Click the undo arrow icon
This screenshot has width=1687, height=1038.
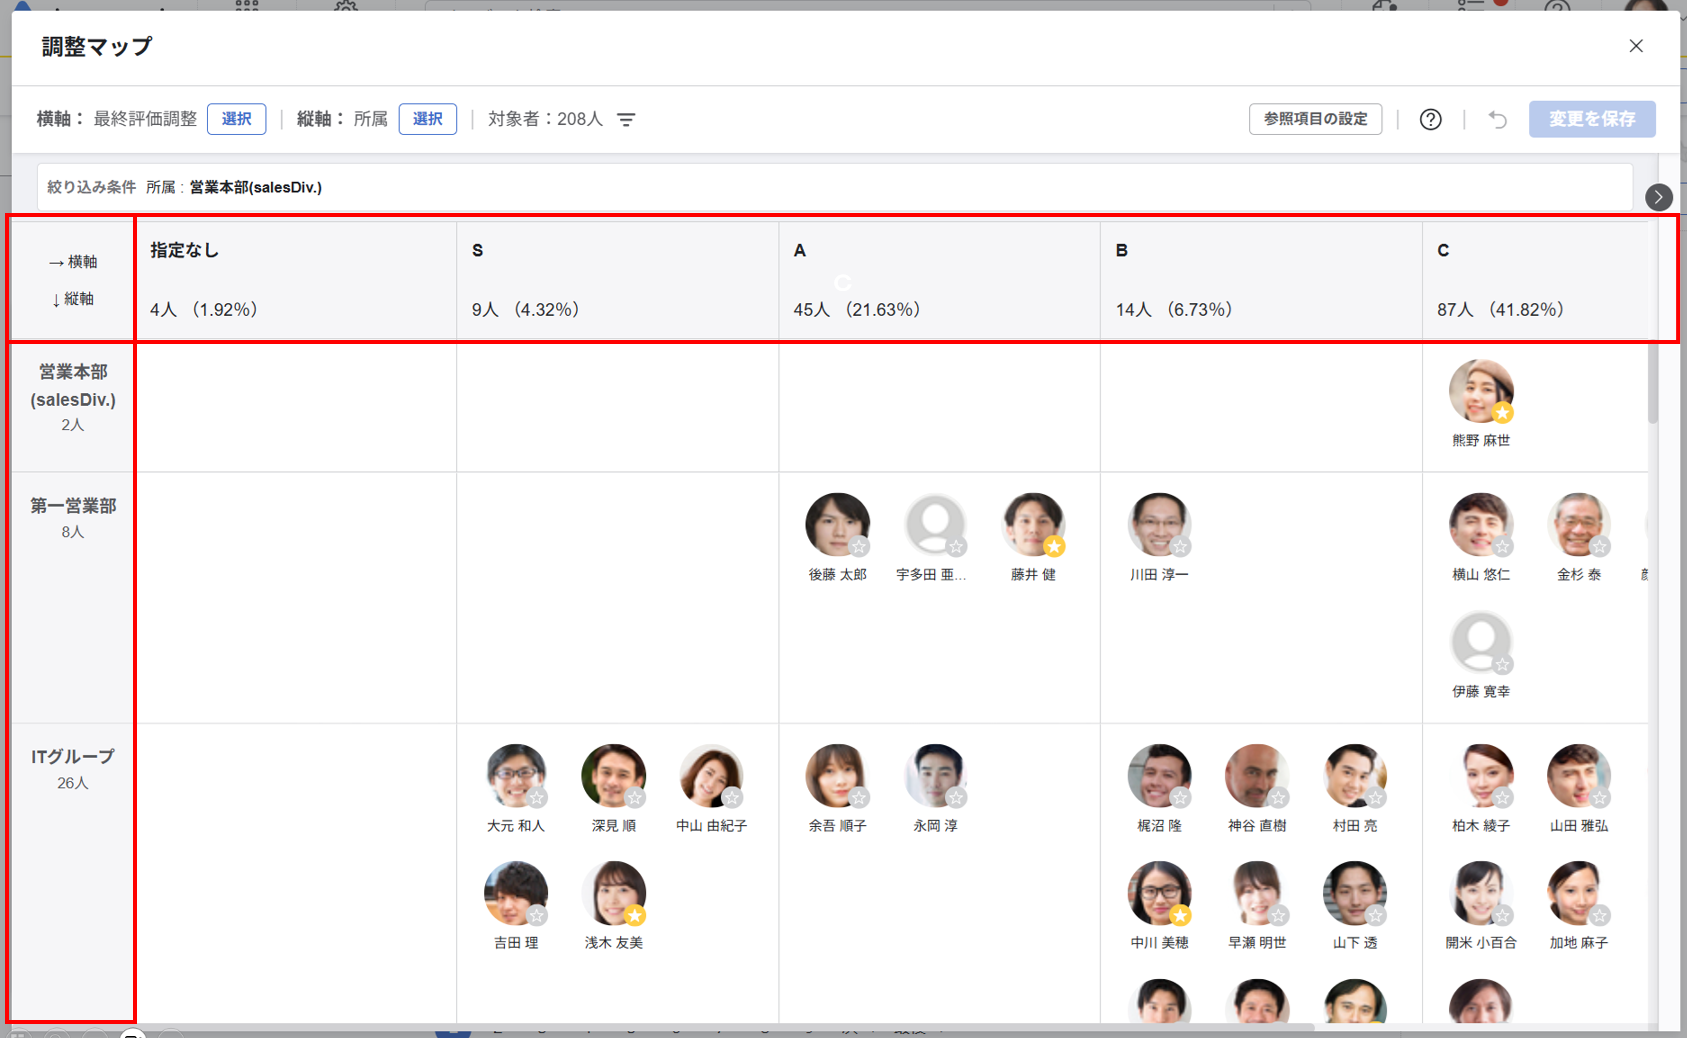pyautogui.click(x=1497, y=120)
